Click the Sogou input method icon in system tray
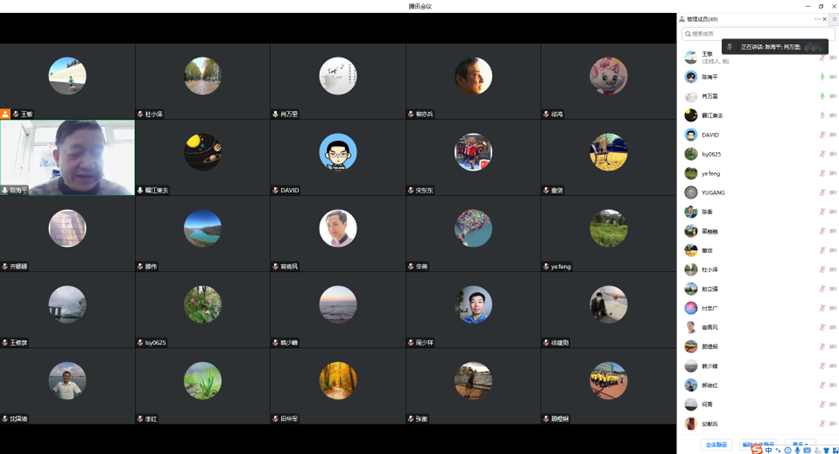839x454 pixels. point(758,450)
